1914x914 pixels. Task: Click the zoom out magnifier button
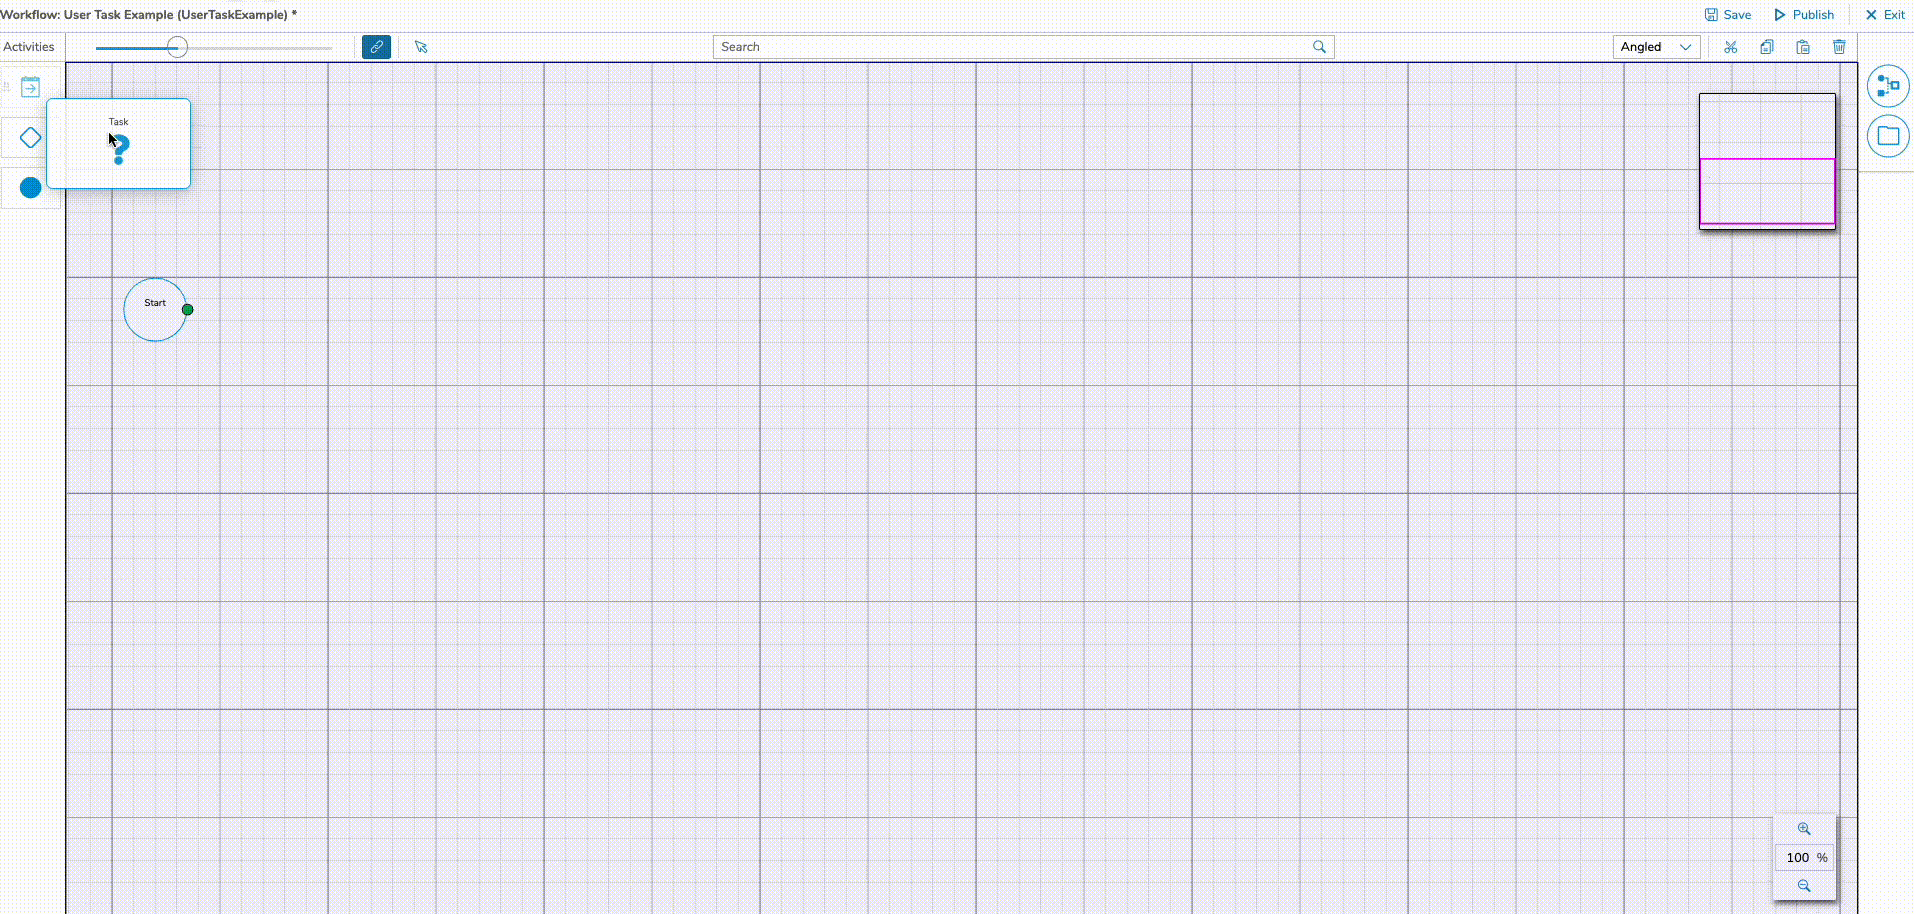pyautogui.click(x=1804, y=886)
